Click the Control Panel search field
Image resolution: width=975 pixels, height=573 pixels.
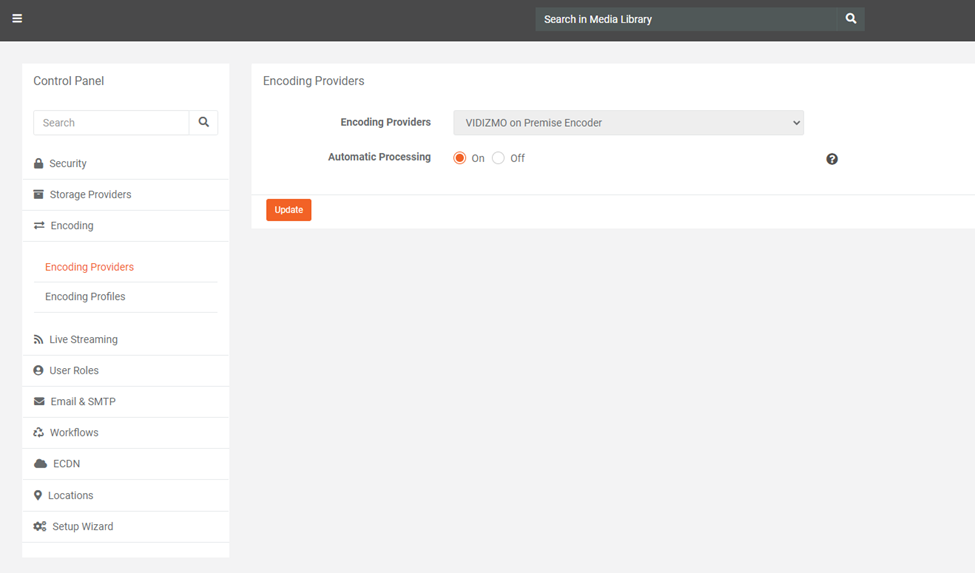click(x=111, y=122)
